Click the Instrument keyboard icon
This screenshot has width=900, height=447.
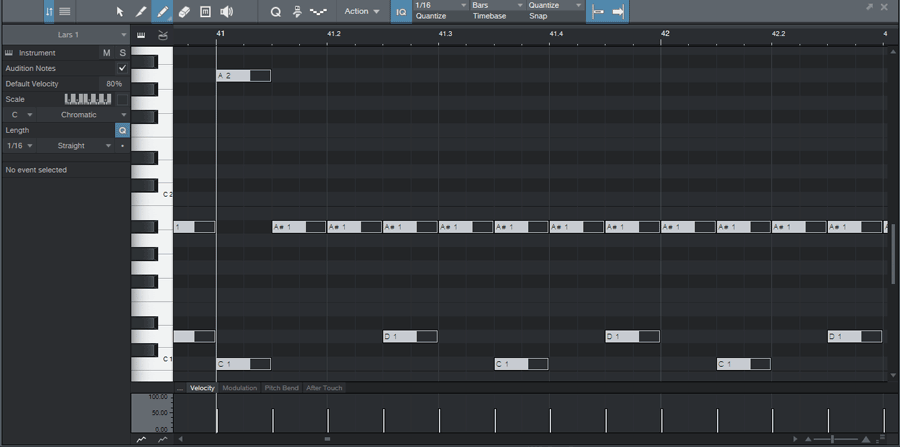tap(9, 53)
